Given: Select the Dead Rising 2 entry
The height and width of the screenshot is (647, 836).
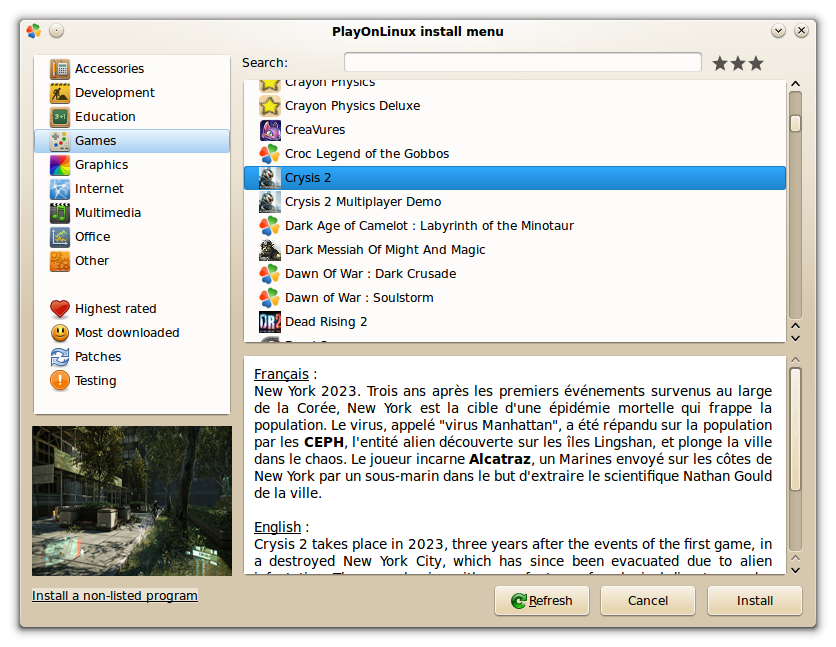Looking at the screenshot, I should tap(515, 322).
